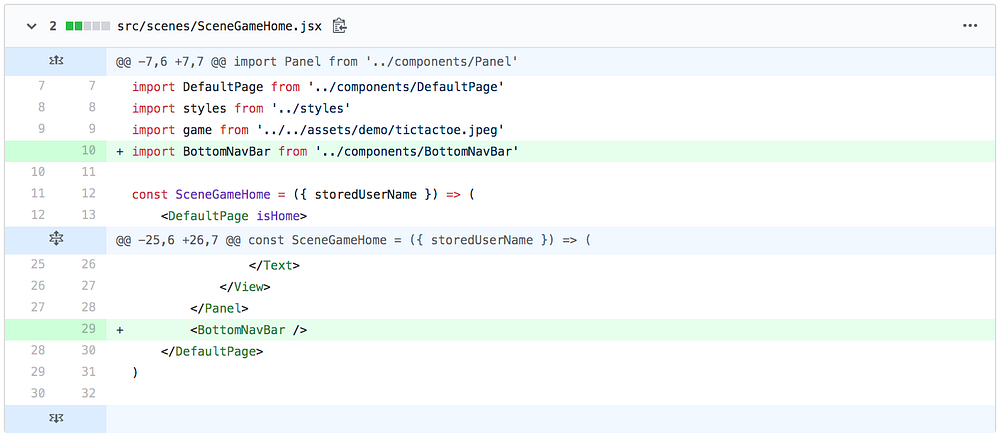Expand hidden lines above line 7
The image size is (1000, 438).
tap(55, 62)
